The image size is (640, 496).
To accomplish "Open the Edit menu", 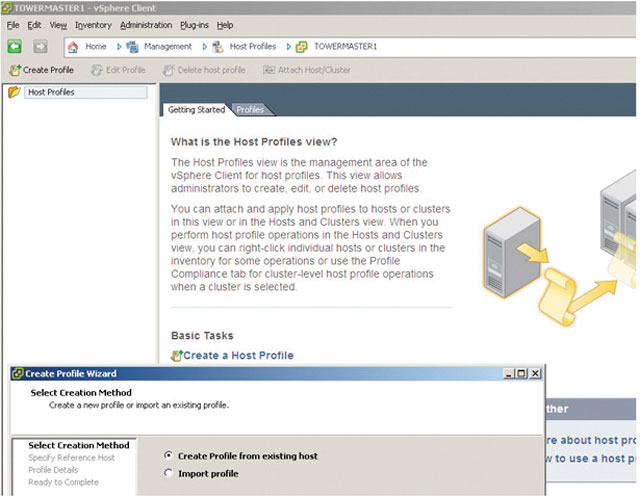I will pos(34,25).
